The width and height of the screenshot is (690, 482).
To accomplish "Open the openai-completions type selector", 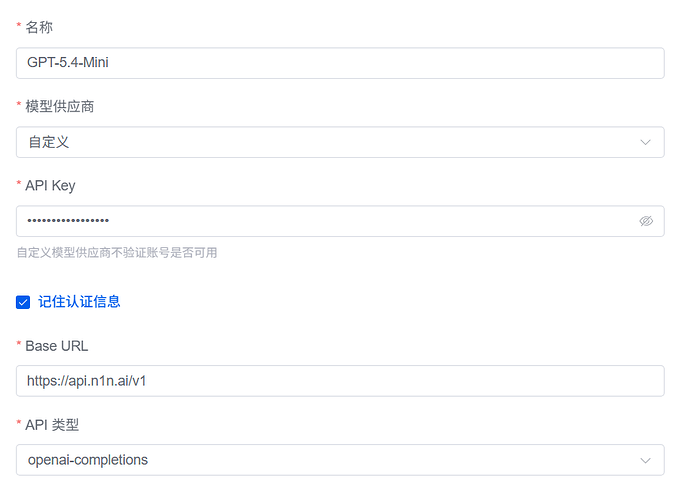I will point(330,460).
